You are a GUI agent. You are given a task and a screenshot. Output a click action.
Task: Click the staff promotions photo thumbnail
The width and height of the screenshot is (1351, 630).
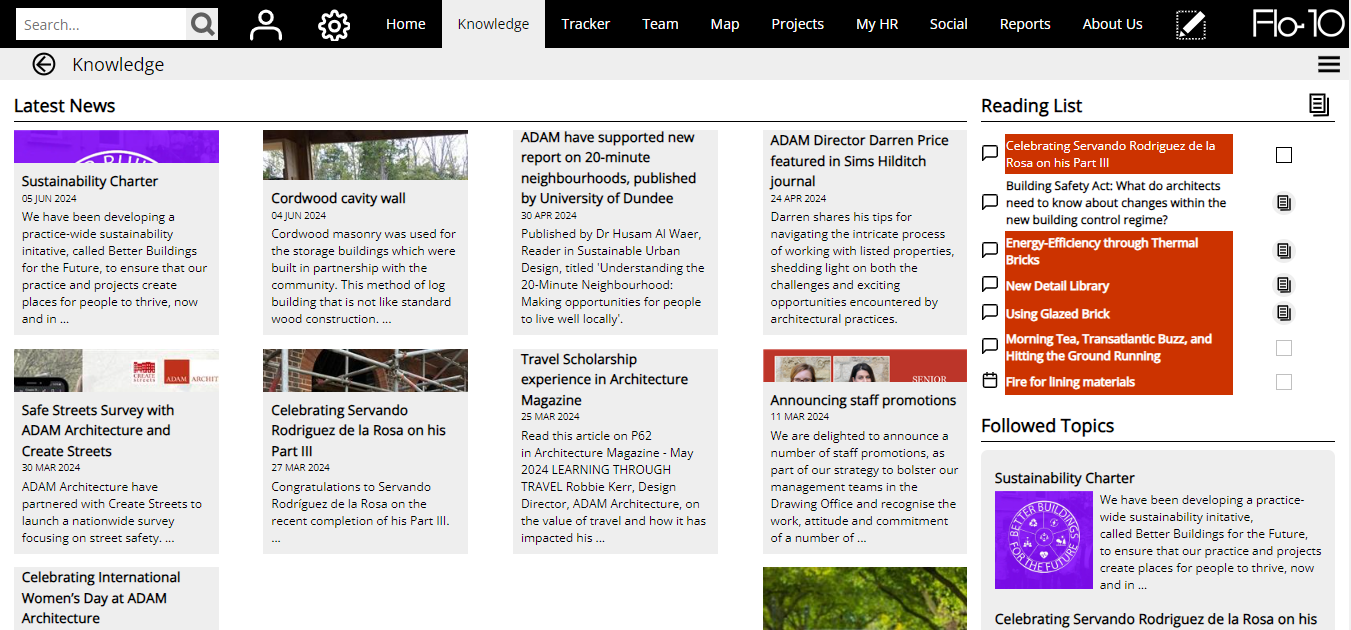(x=865, y=365)
